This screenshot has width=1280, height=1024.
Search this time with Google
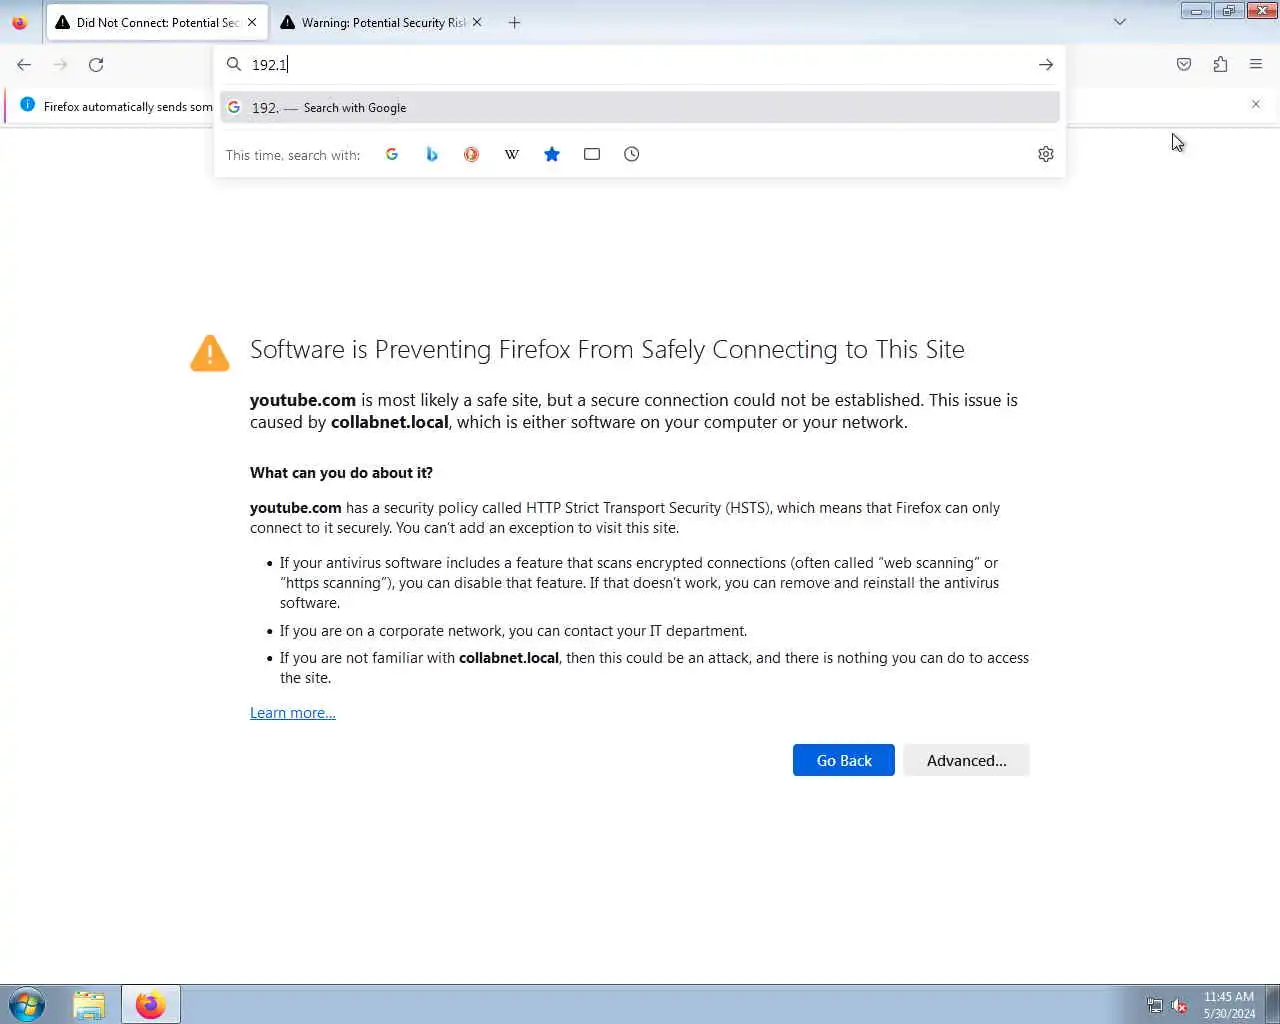point(392,154)
